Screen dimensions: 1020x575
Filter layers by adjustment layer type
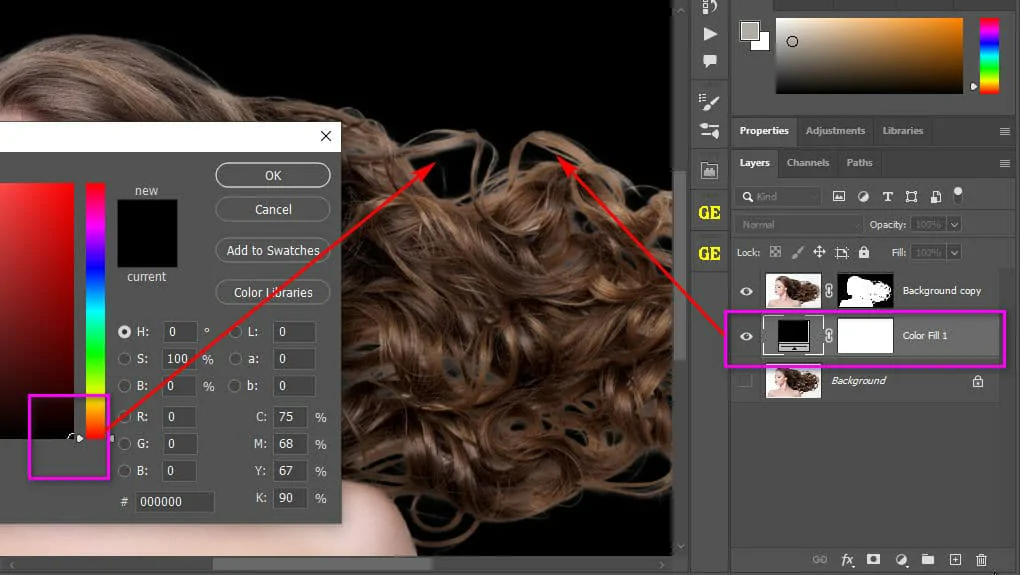point(863,196)
